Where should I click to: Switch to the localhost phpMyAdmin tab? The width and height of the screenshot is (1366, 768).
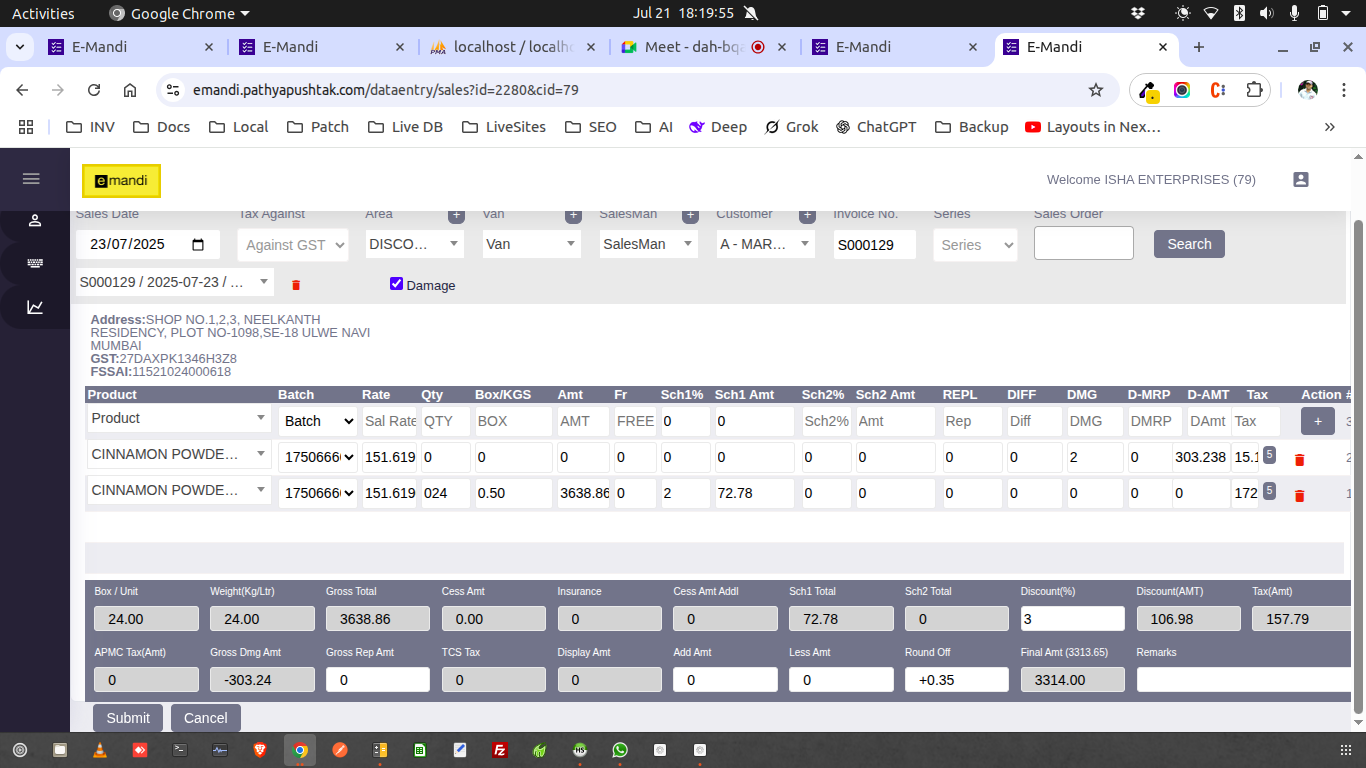513,47
